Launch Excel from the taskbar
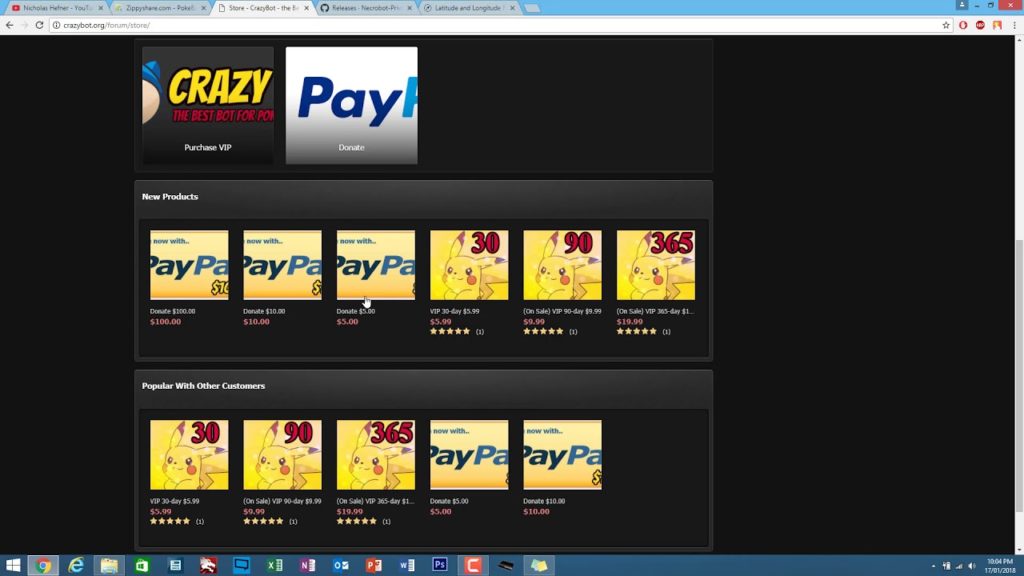Screen dimensions: 1024x576 274,565
